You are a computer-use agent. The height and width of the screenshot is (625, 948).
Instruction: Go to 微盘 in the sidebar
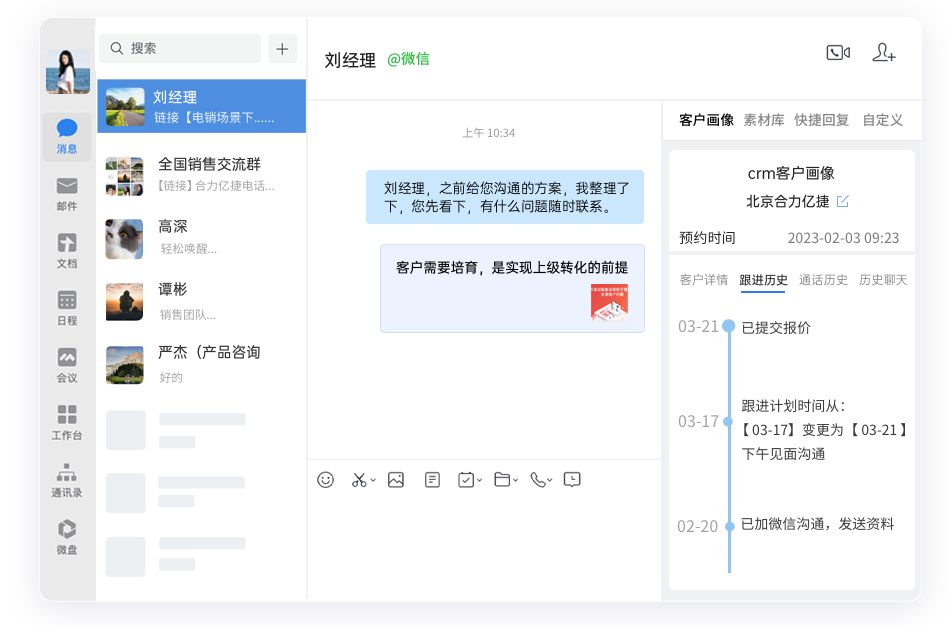point(67,537)
